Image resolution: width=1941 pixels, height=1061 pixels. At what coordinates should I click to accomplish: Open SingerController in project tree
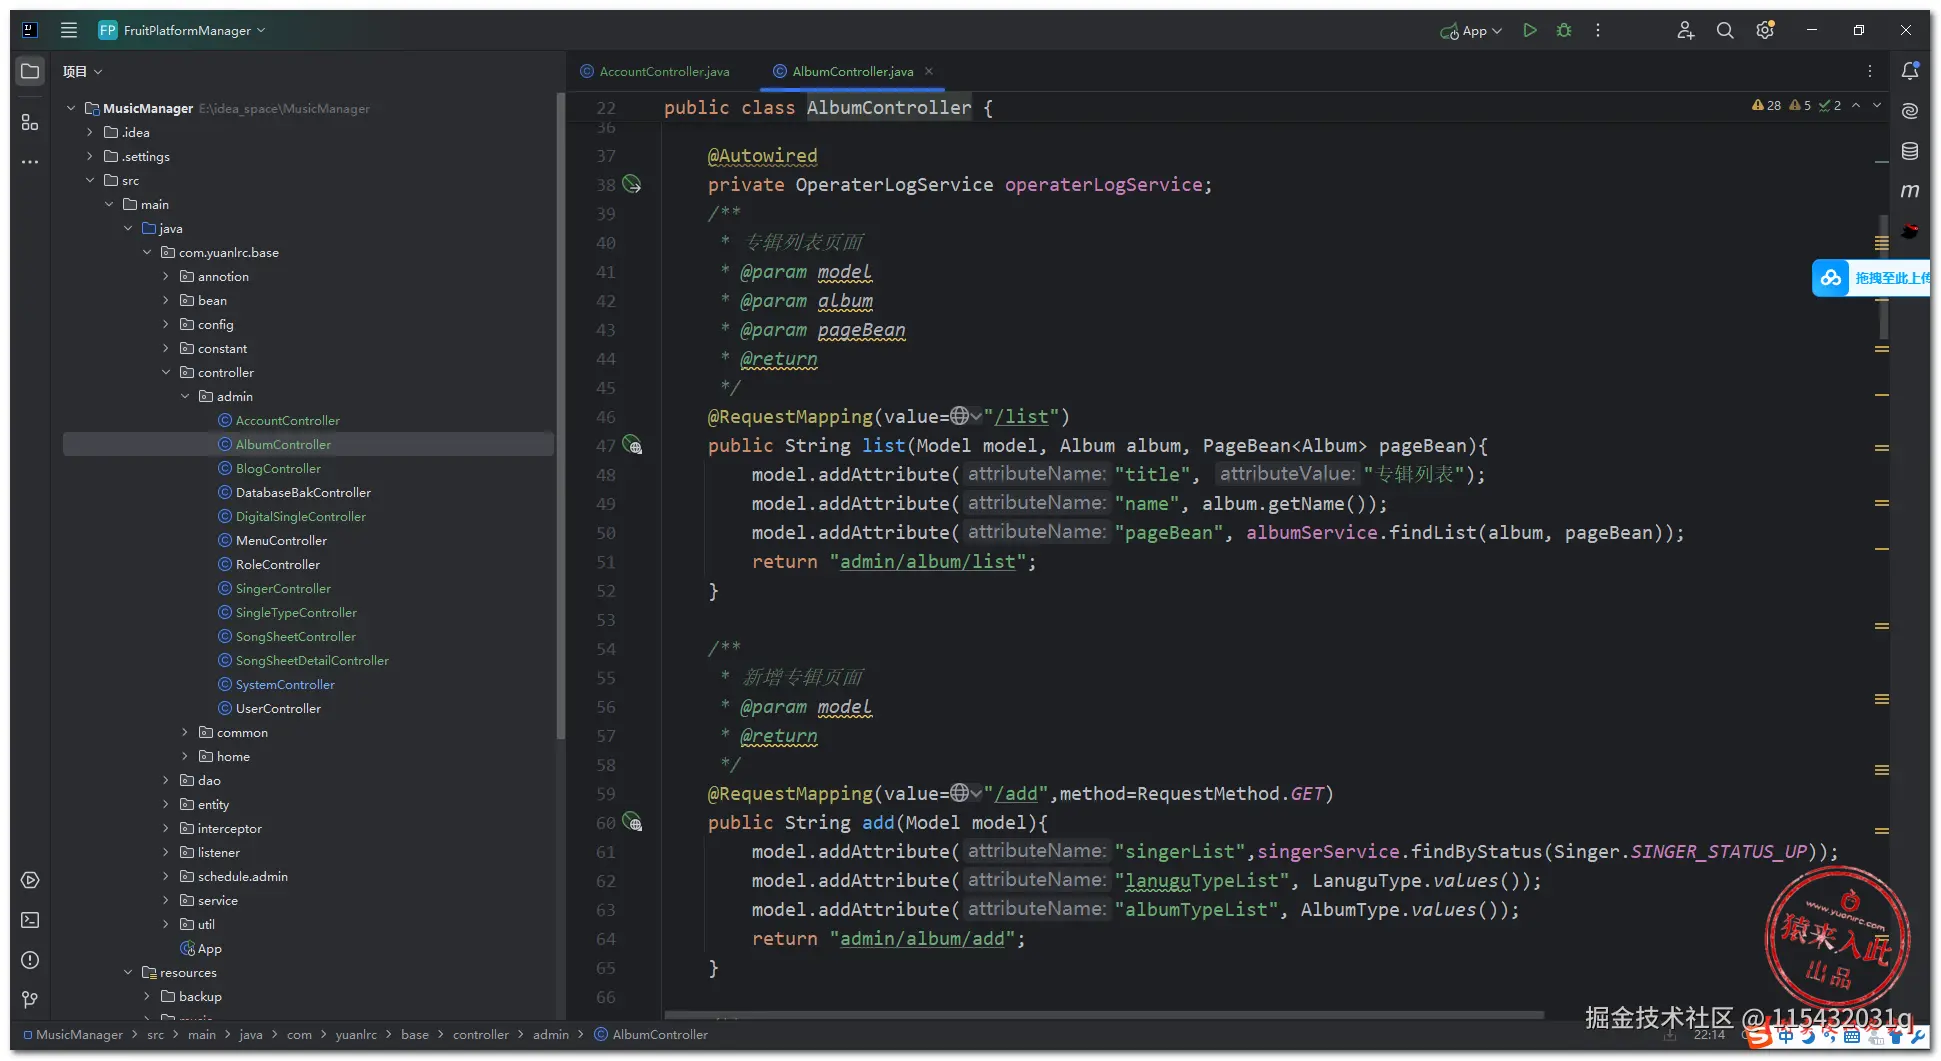(x=283, y=588)
